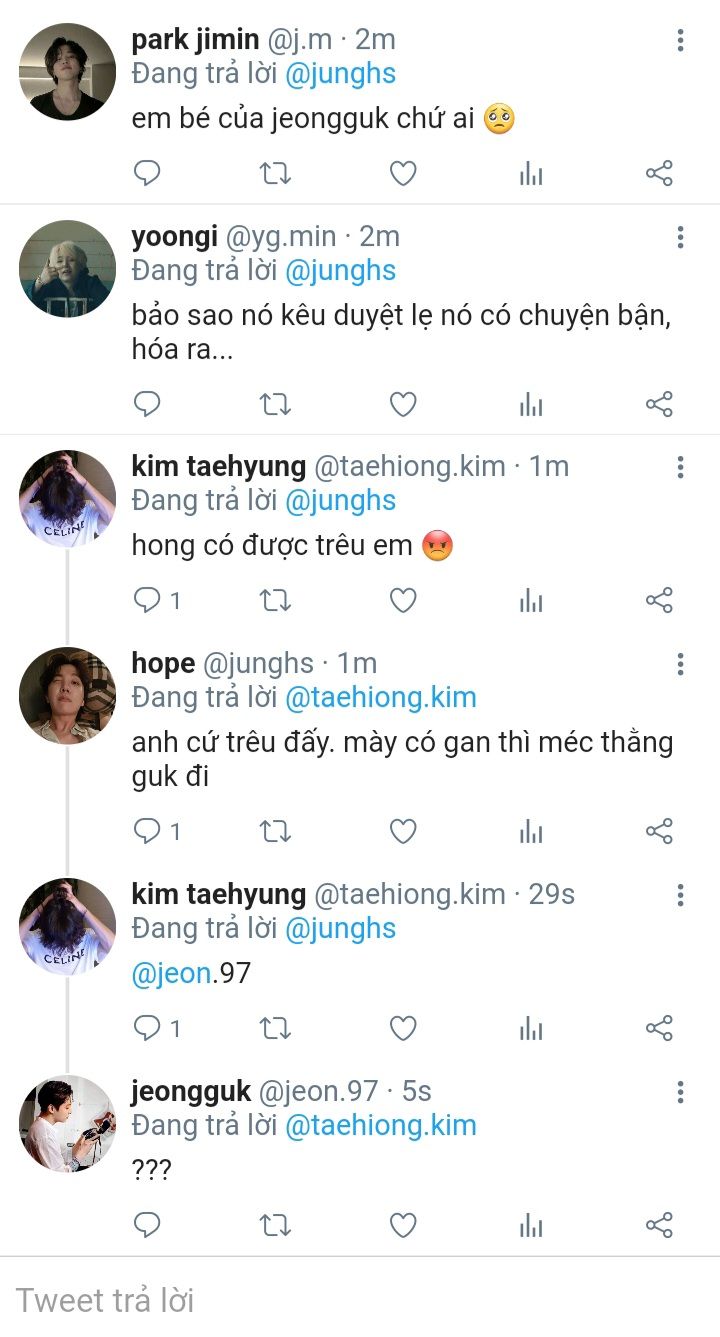Tap the 'Tweet trả lời' reply field
This screenshot has height=1337, width=720.
[x=360, y=1300]
